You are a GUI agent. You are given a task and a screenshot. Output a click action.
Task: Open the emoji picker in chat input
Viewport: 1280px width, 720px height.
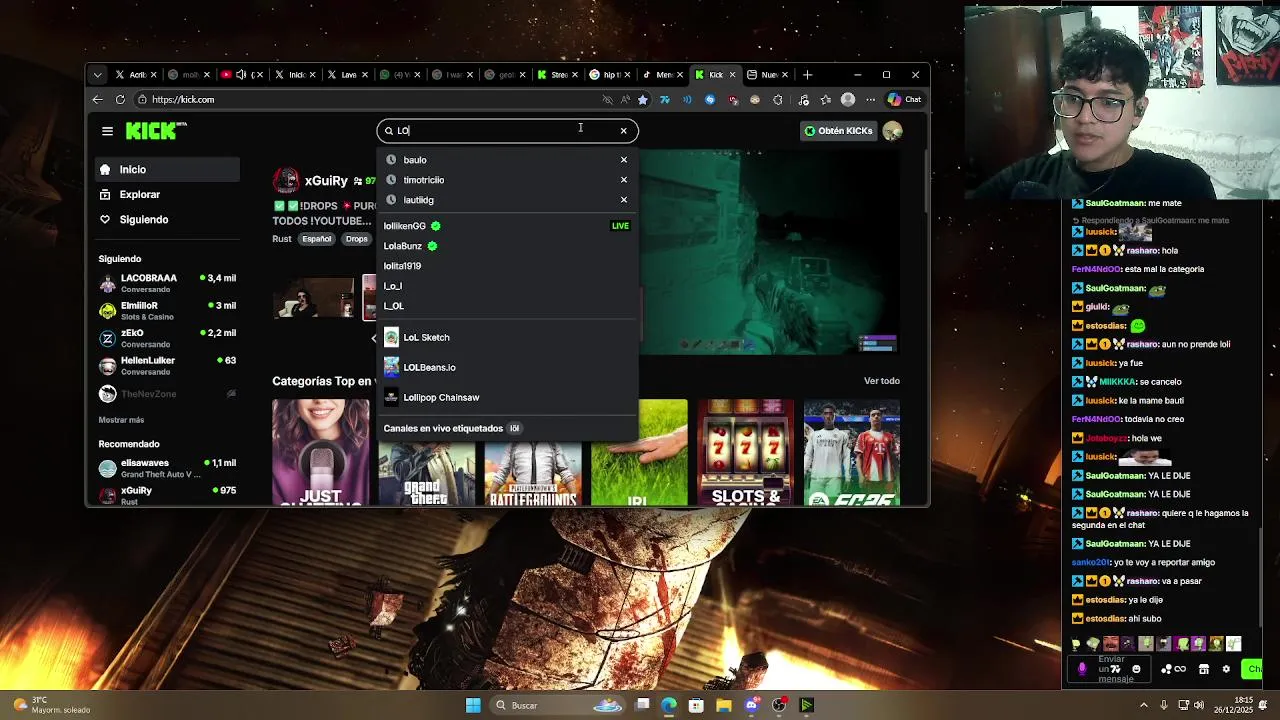(1136, 669)
